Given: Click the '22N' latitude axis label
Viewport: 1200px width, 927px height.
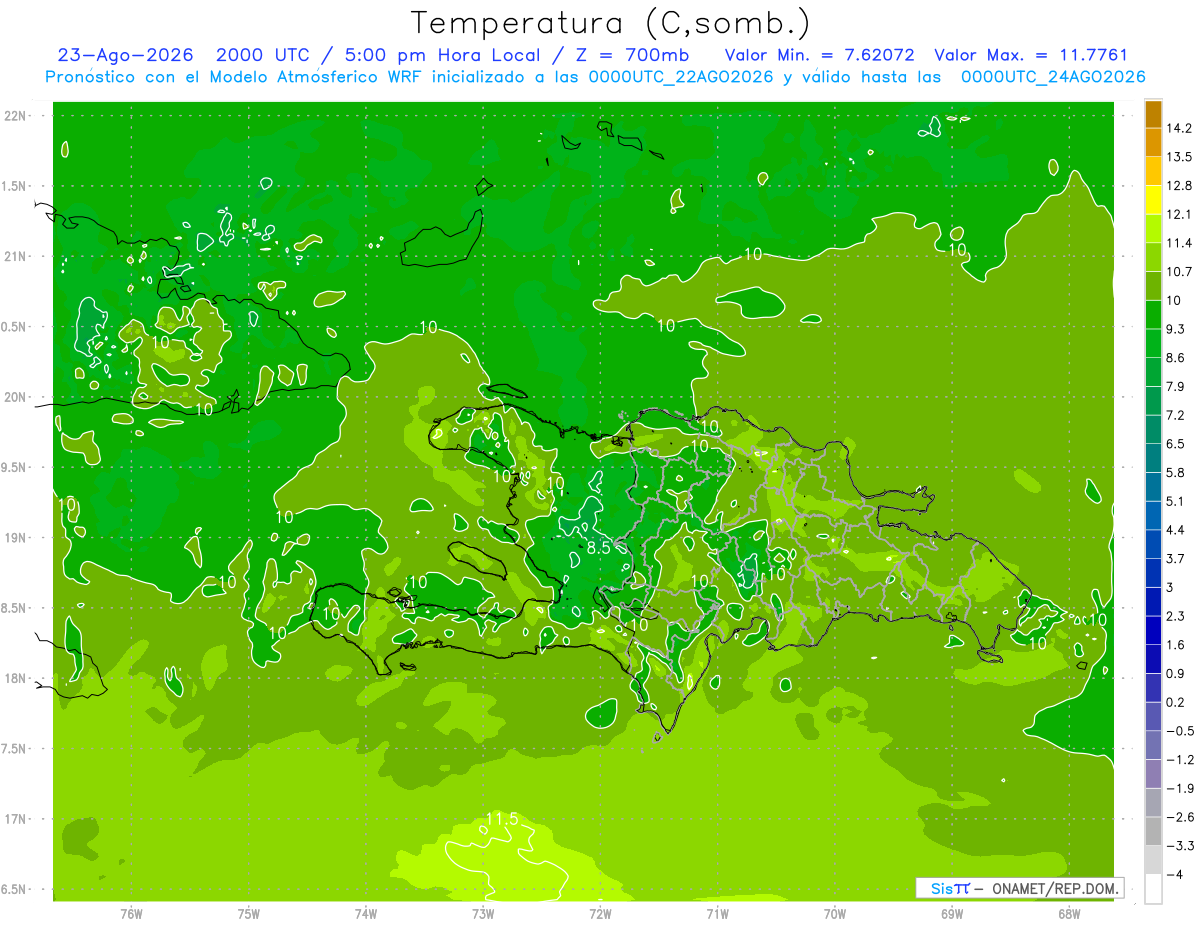Looking at the screenshot, I should pyautogui.click(x=15, y=116).
